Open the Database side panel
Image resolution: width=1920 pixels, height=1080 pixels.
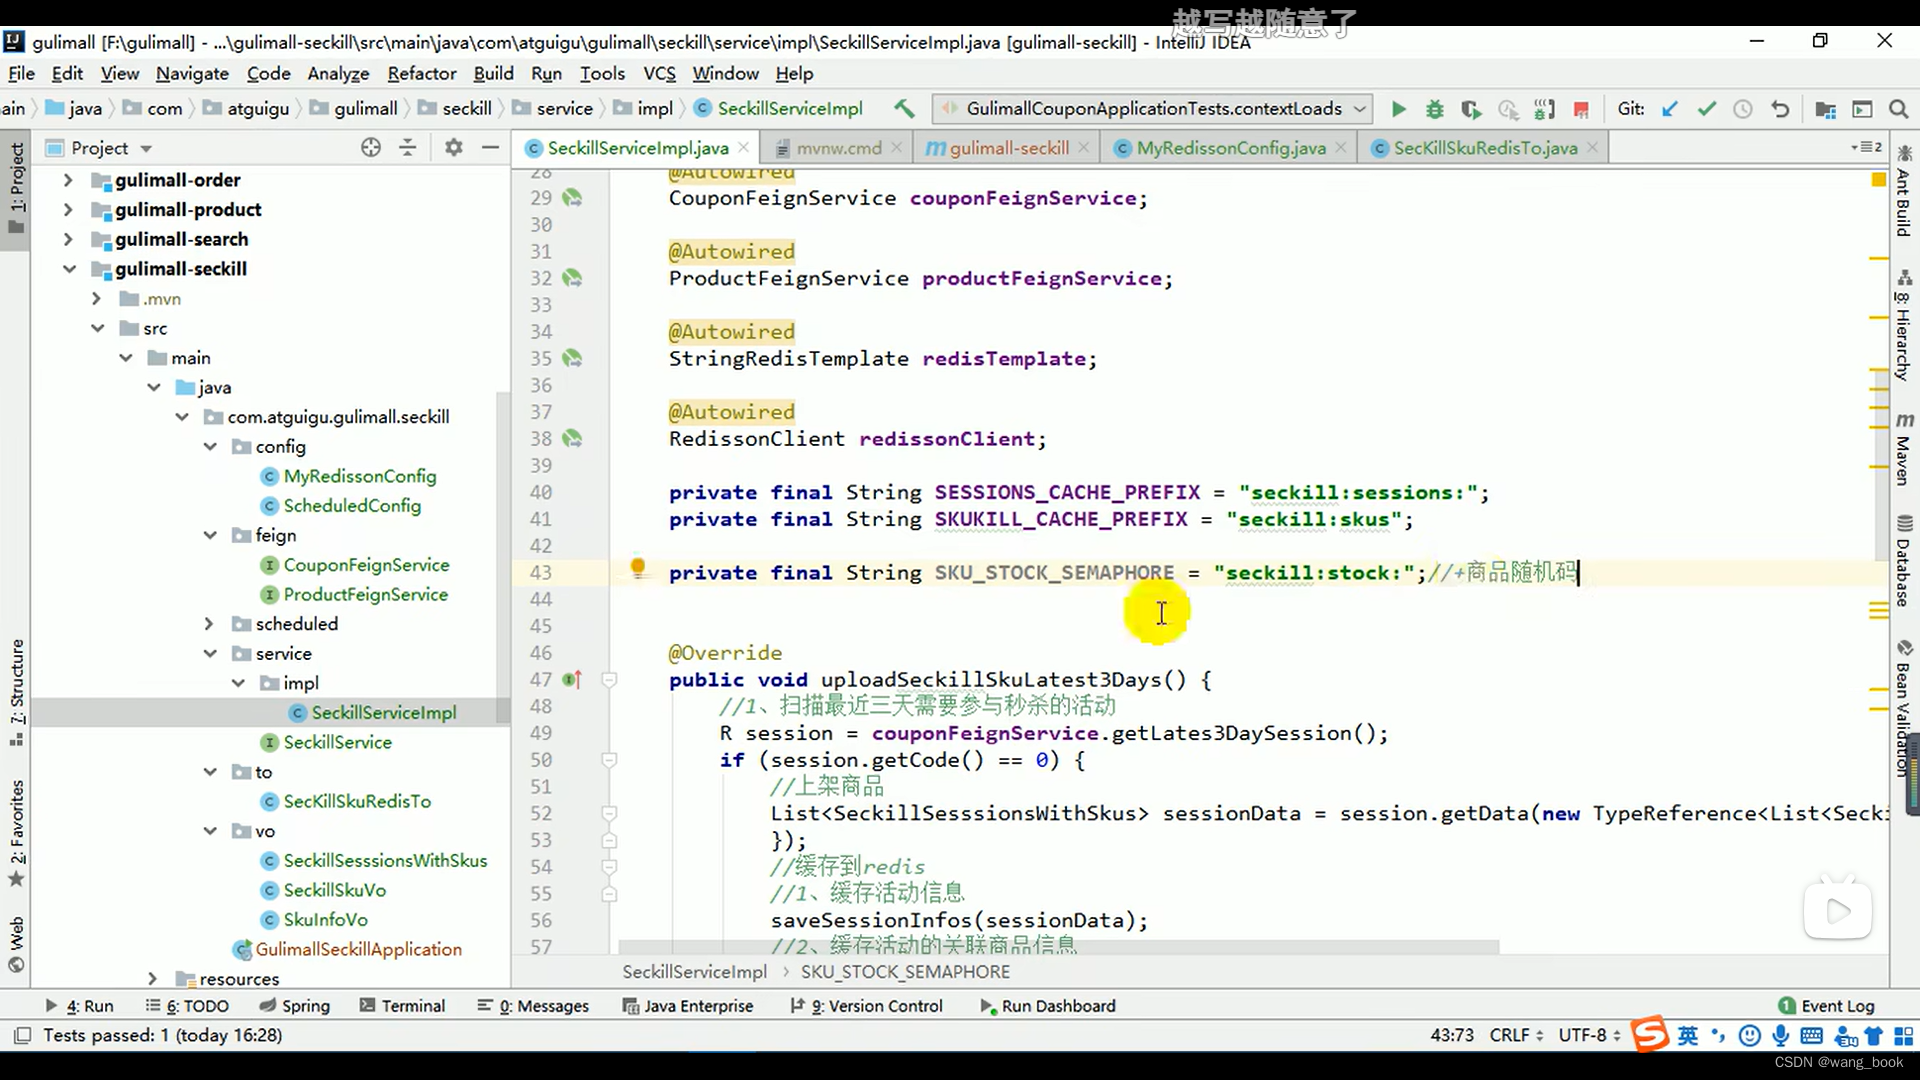(1904, 561)
